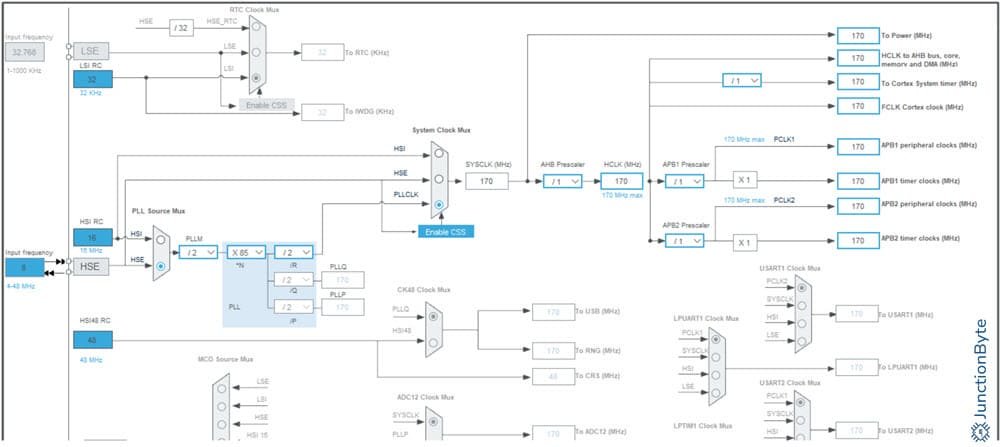Click the To USART1 (MHz) value box
The width and height of the screenshot is (1000, 447).
[857, 314]
